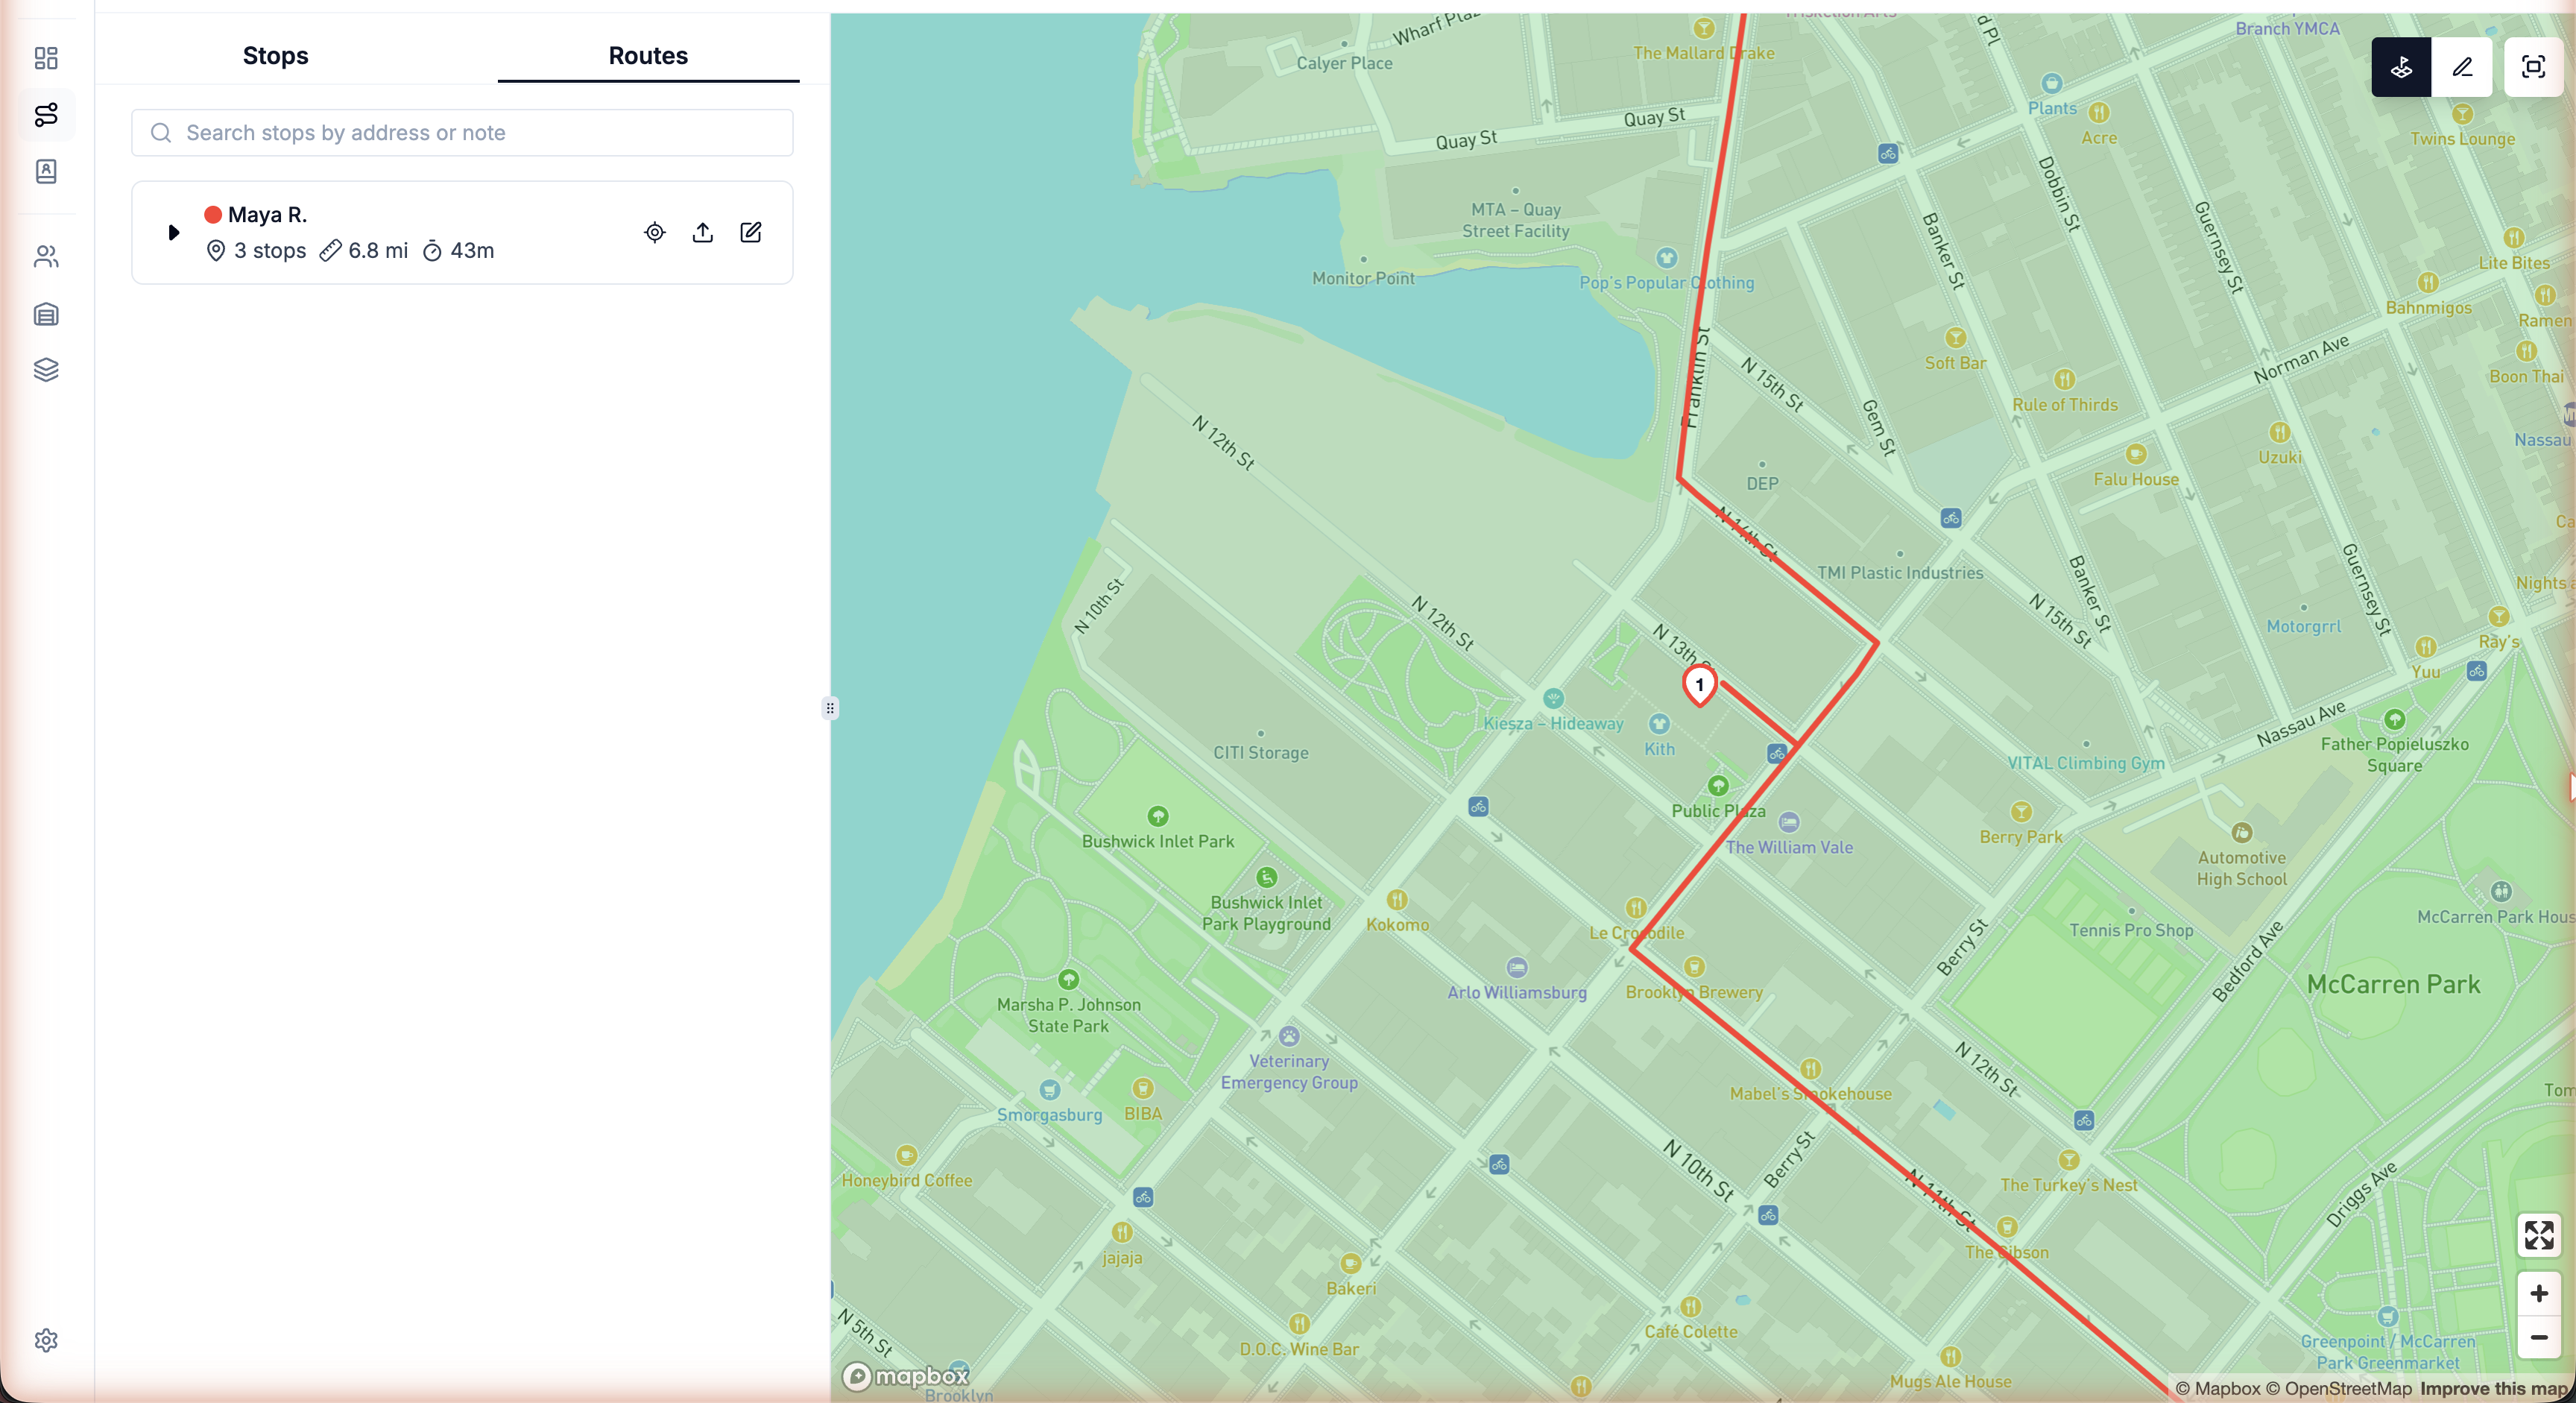Click The Turkey's Nest bar icon
The width and height of the screenshot is (2576, 1403).
[2069, 1160]
